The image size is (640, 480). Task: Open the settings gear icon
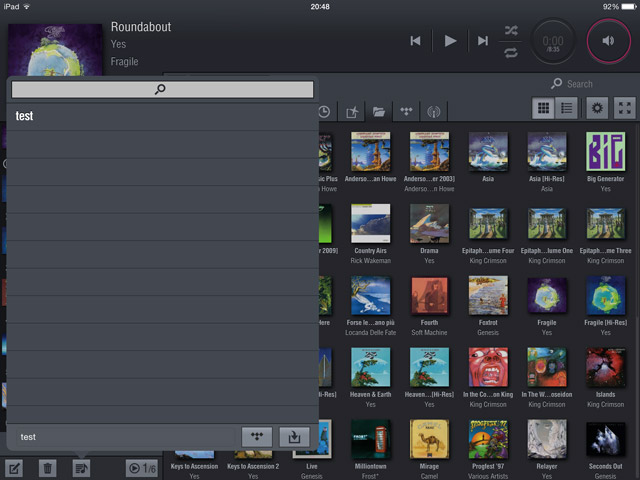click(598, 109)
